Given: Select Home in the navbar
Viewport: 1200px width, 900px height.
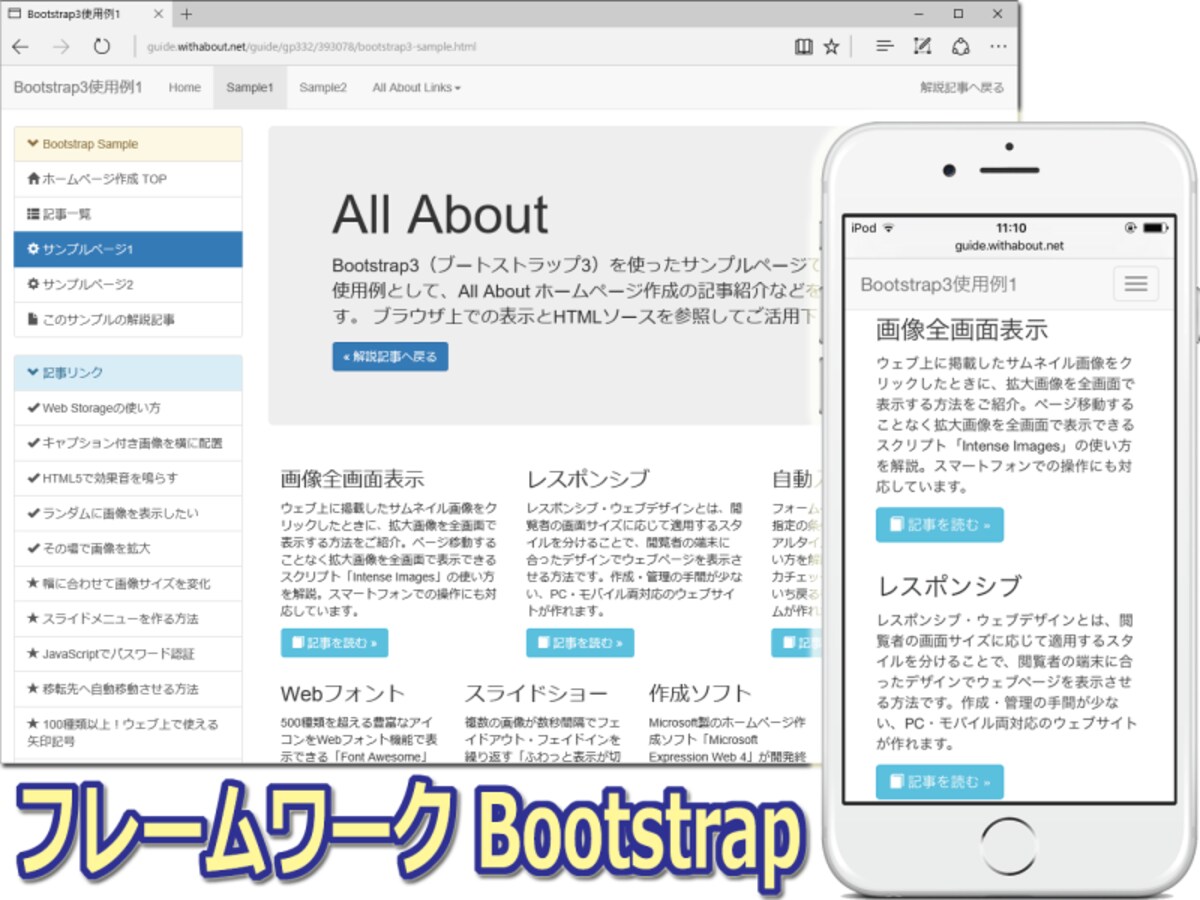Looking at the screenshot, I should 185,87.
